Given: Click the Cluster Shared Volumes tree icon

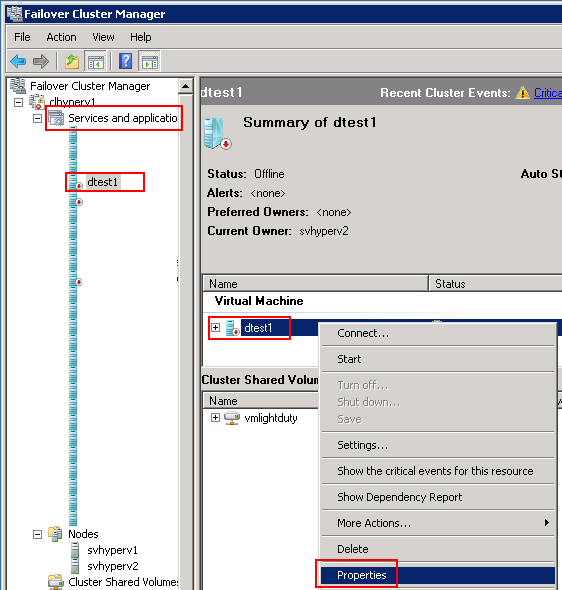Looking at the screenshot, I should pos(56,582).
